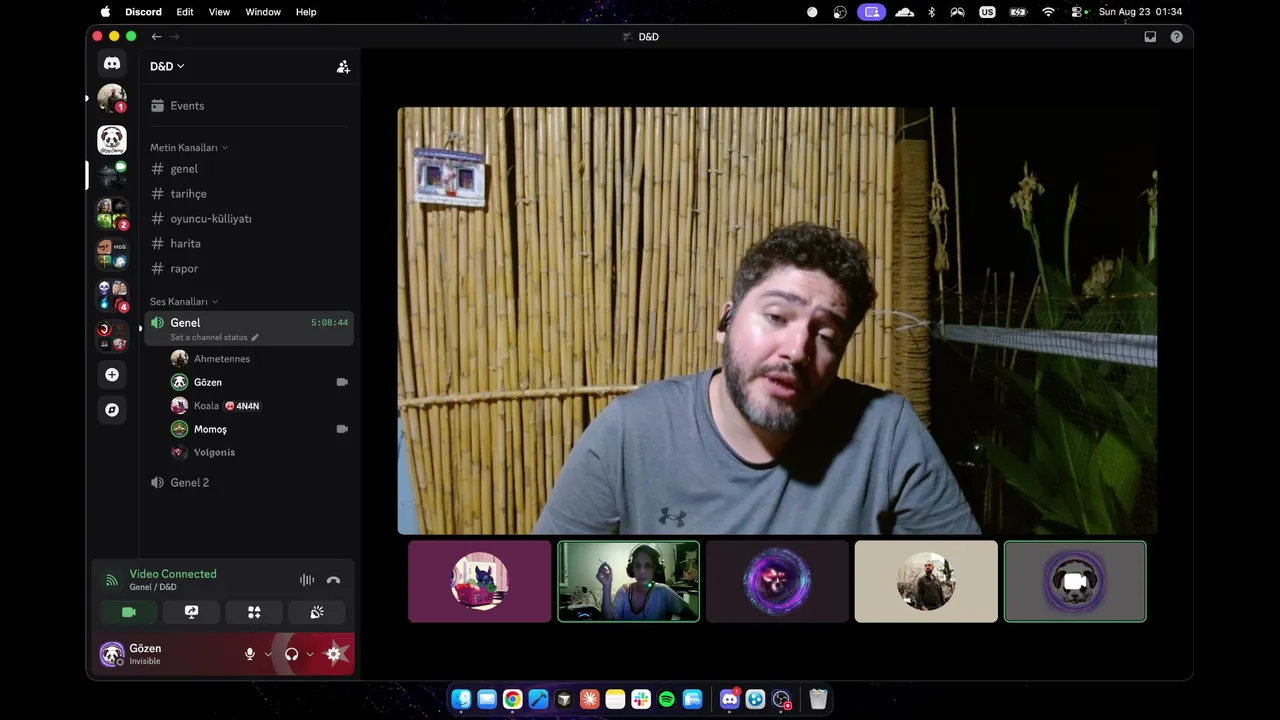Open Gözen's user avatar panel
1280x720 pixels.
[112, 654]
